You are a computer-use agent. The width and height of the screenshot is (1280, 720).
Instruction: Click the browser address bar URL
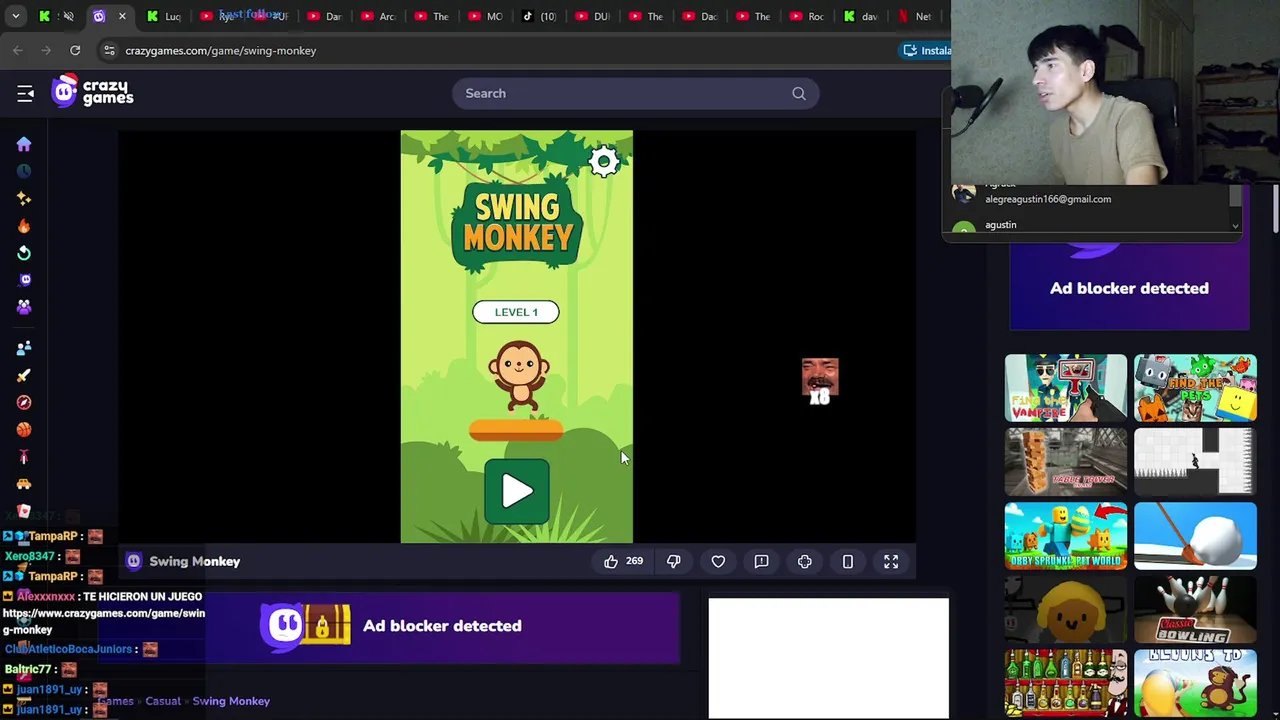[x=221, y=50]
